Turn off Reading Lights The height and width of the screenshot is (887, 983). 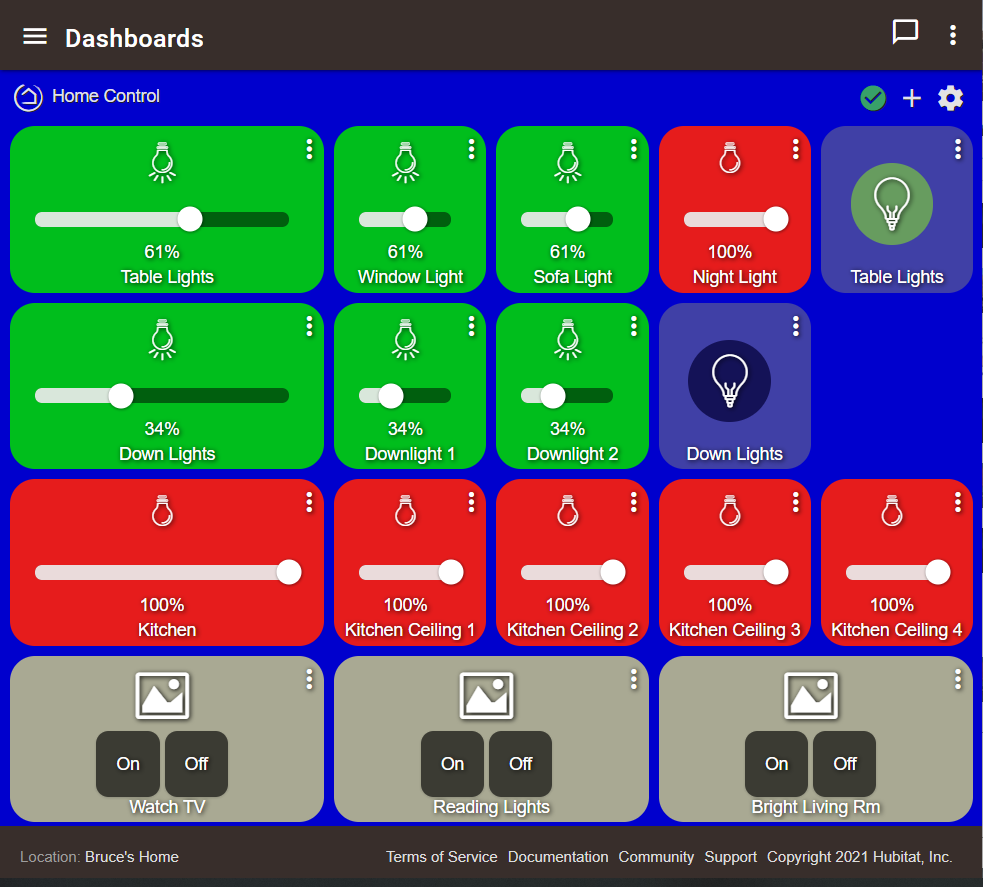pyautogui.click(x=520, y=764)
